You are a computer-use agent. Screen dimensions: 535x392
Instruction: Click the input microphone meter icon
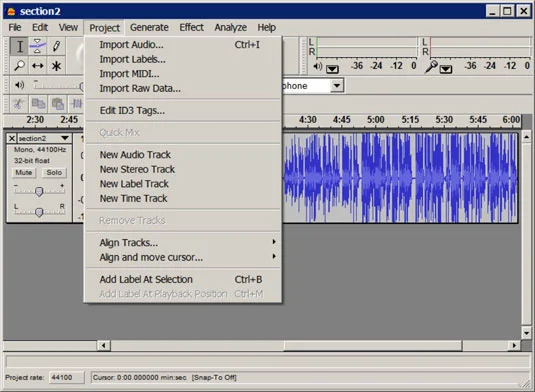click(x=431, y=67)
